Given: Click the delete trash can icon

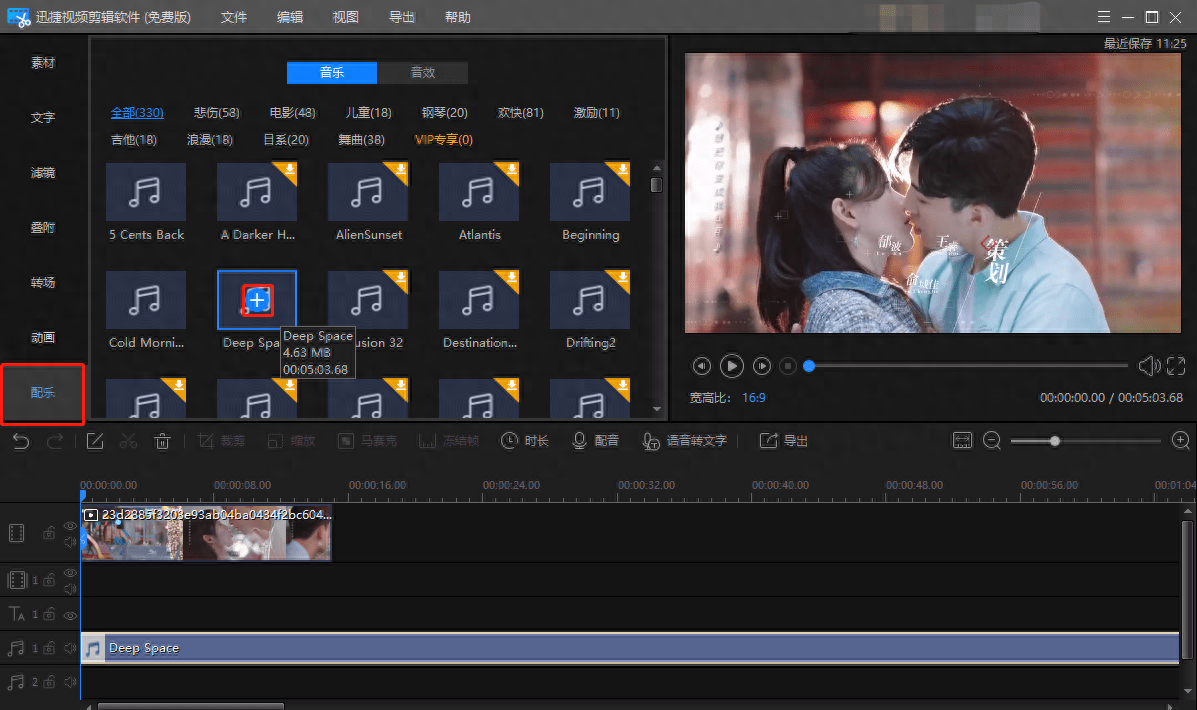Looking at the screenshot, I should coord(162,441).
